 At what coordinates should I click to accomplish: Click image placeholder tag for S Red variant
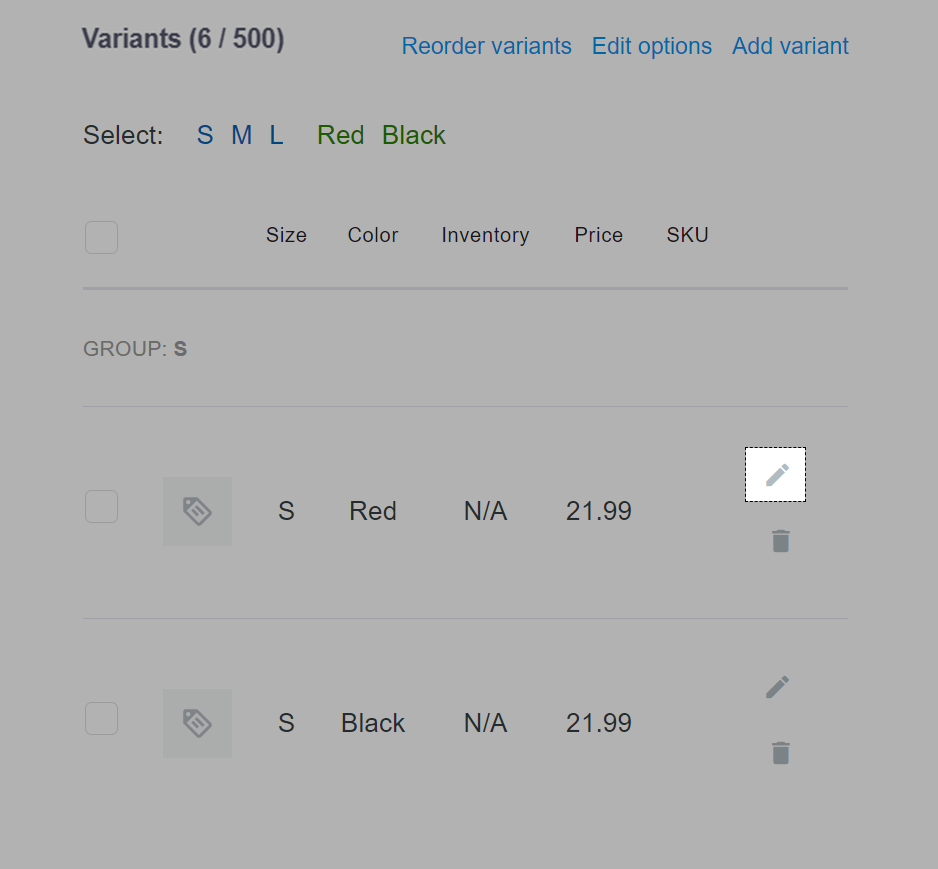click(x=197, y=511)
